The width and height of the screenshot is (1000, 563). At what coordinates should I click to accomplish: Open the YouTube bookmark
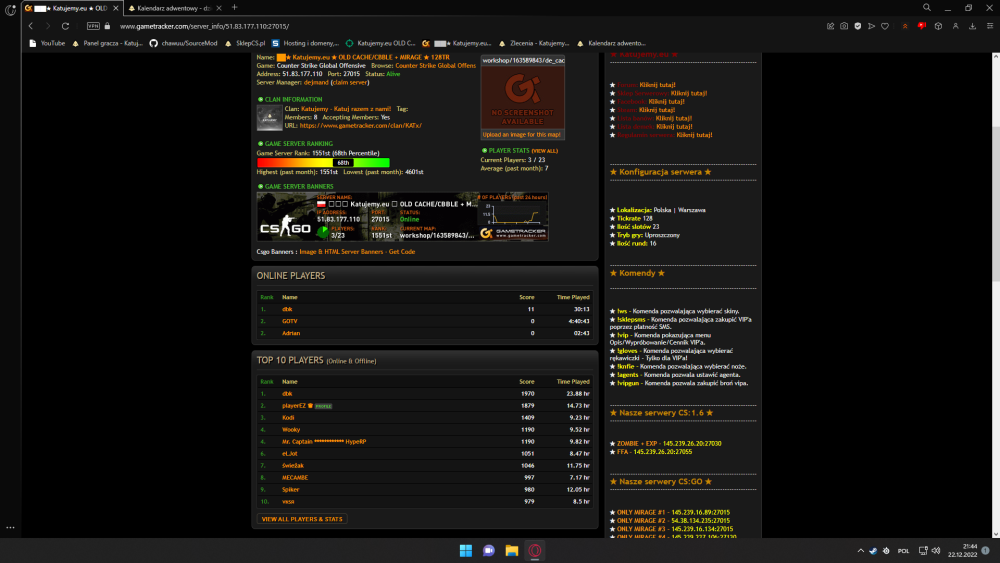pyautogui.click(x=47, y=43)
